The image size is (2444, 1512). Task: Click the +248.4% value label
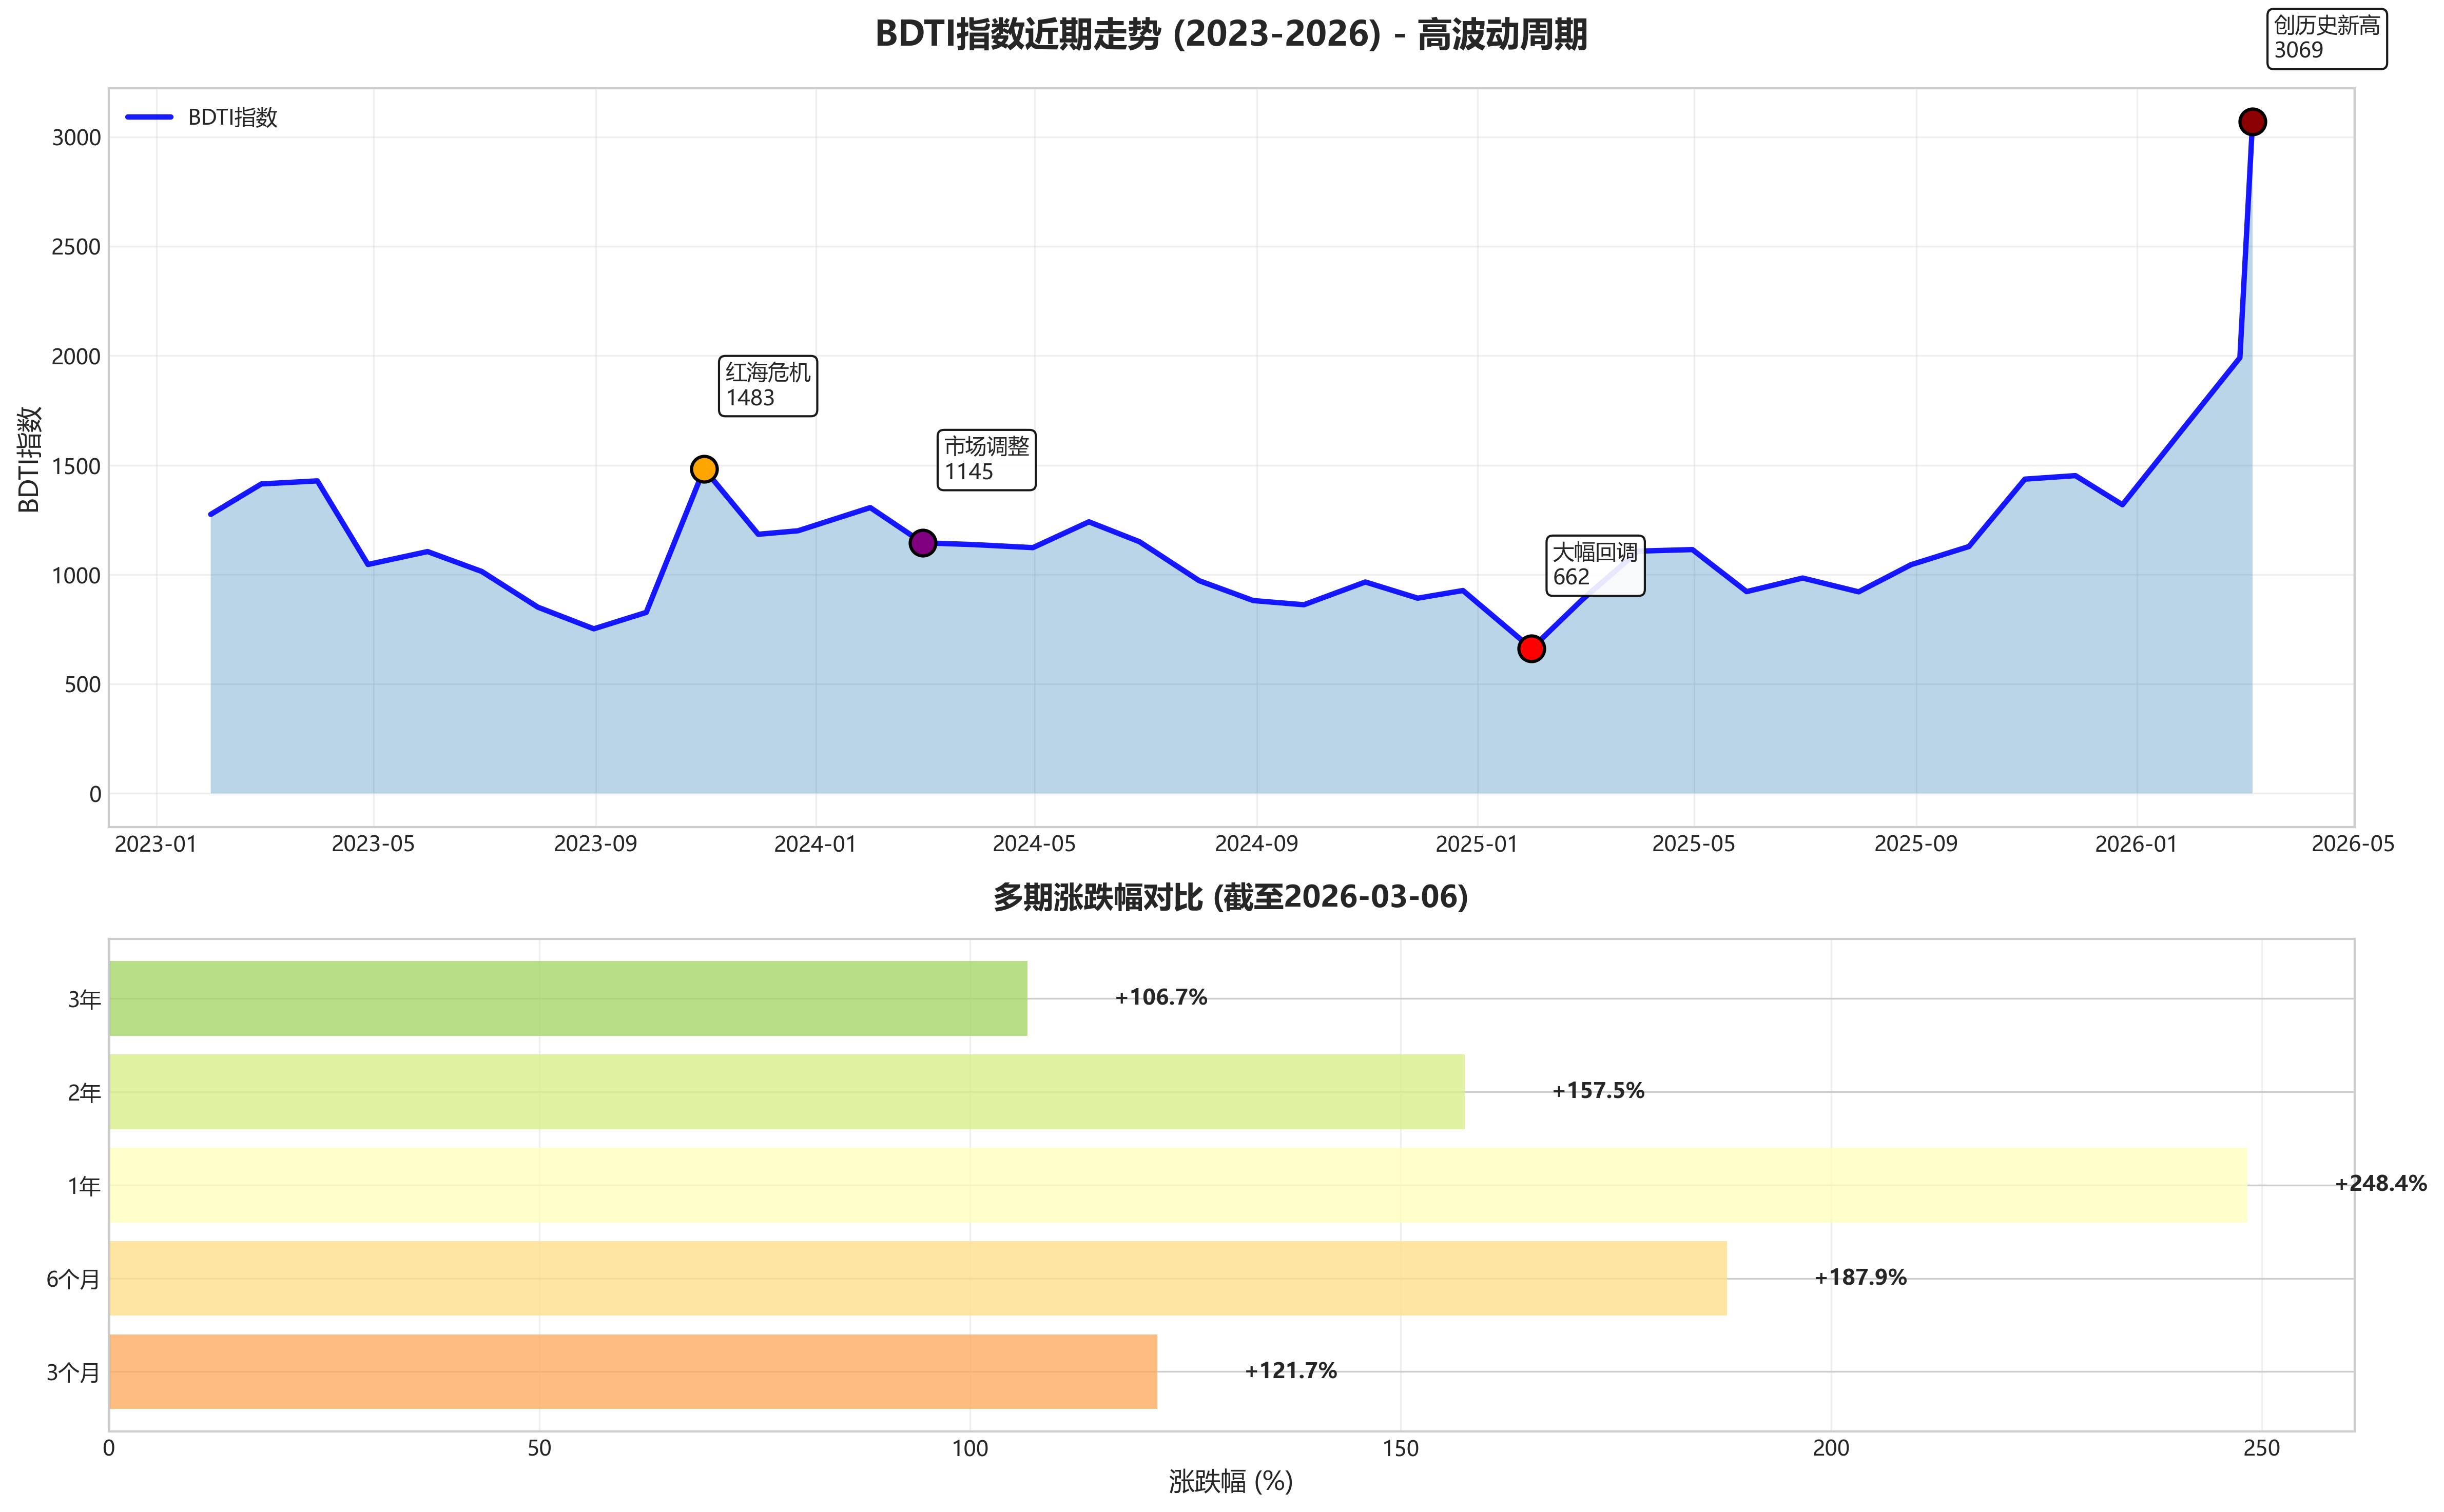[2380, 1184]
